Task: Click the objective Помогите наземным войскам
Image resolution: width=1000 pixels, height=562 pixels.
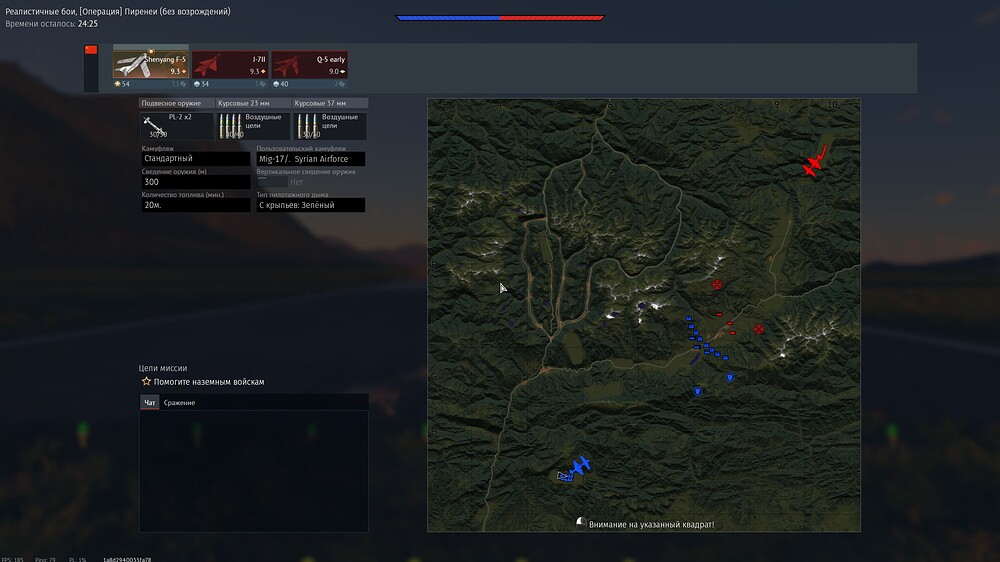Action: [x=209, y=382]
